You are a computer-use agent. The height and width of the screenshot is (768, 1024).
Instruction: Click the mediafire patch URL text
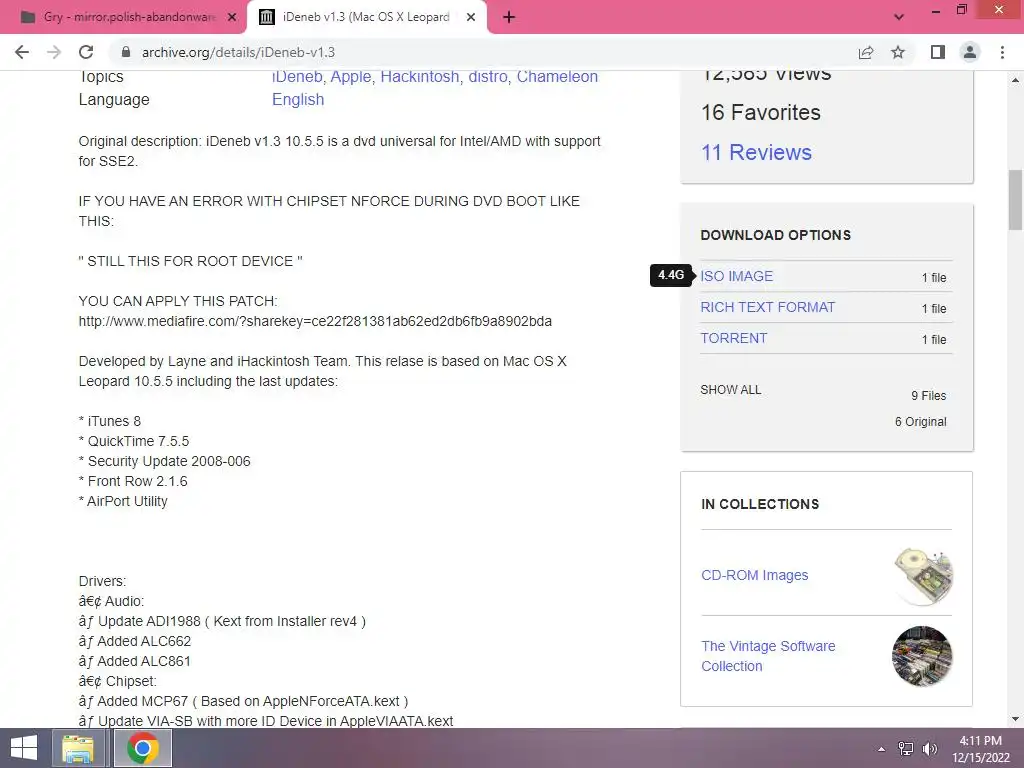(x=315, y=321)
